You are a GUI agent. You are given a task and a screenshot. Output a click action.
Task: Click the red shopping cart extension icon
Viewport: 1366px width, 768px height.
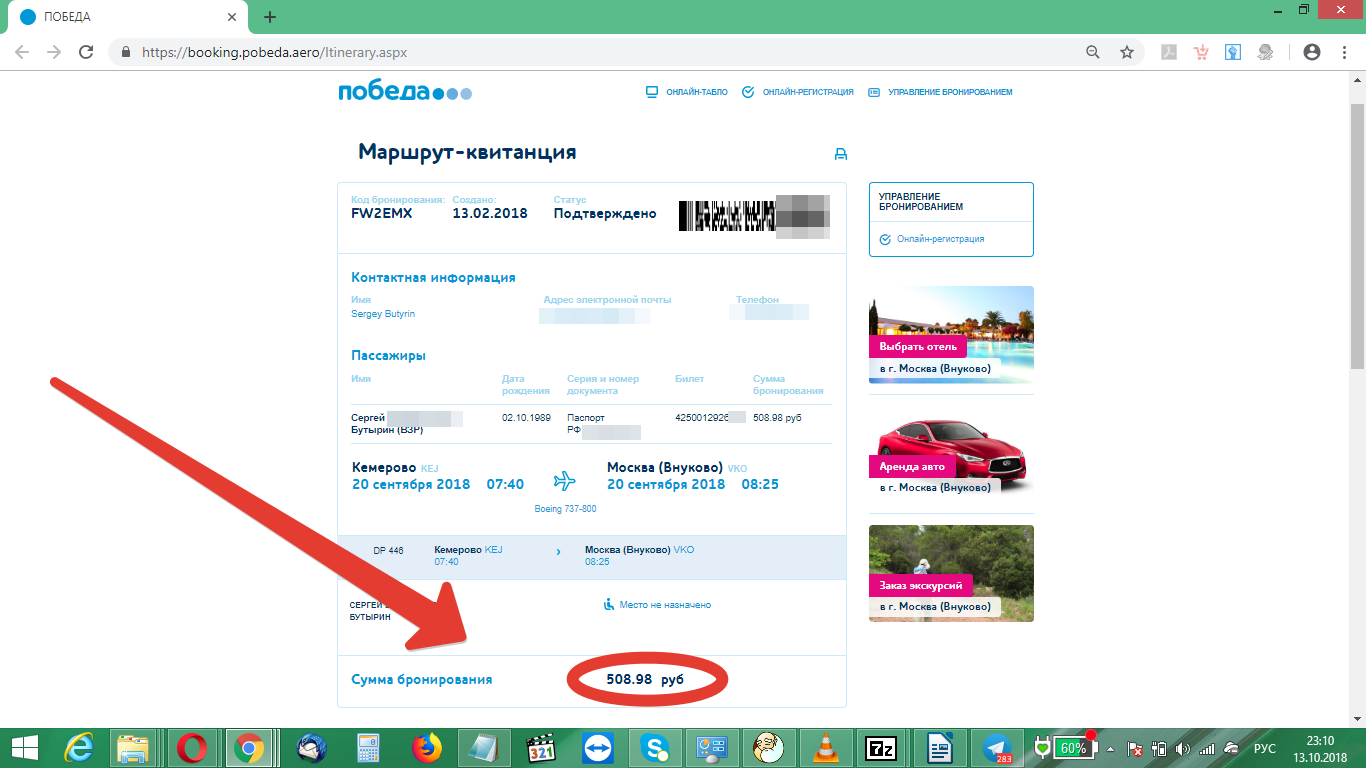[1202, 52]
